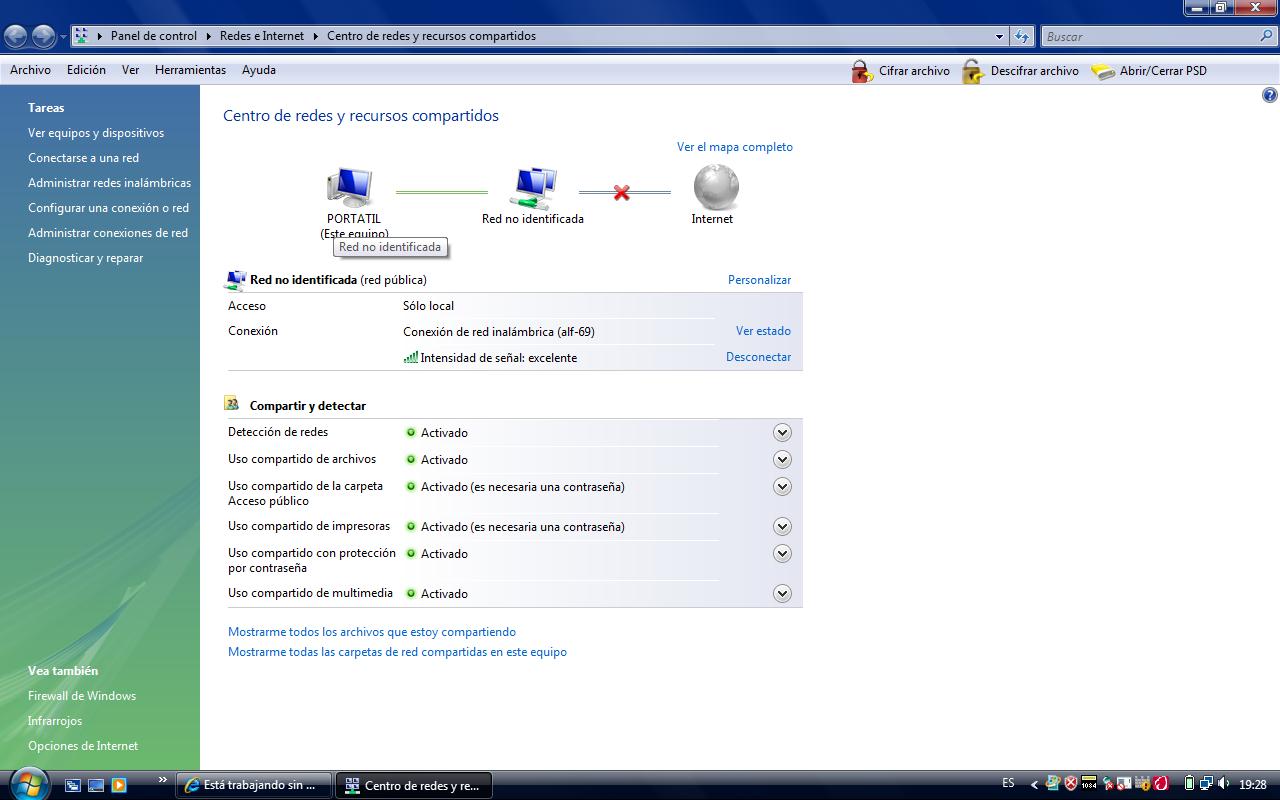The width and height of the screenshot is (1280, 800).
Task: Click the PORTATIL computer icon in the network map
Action: 350,188
